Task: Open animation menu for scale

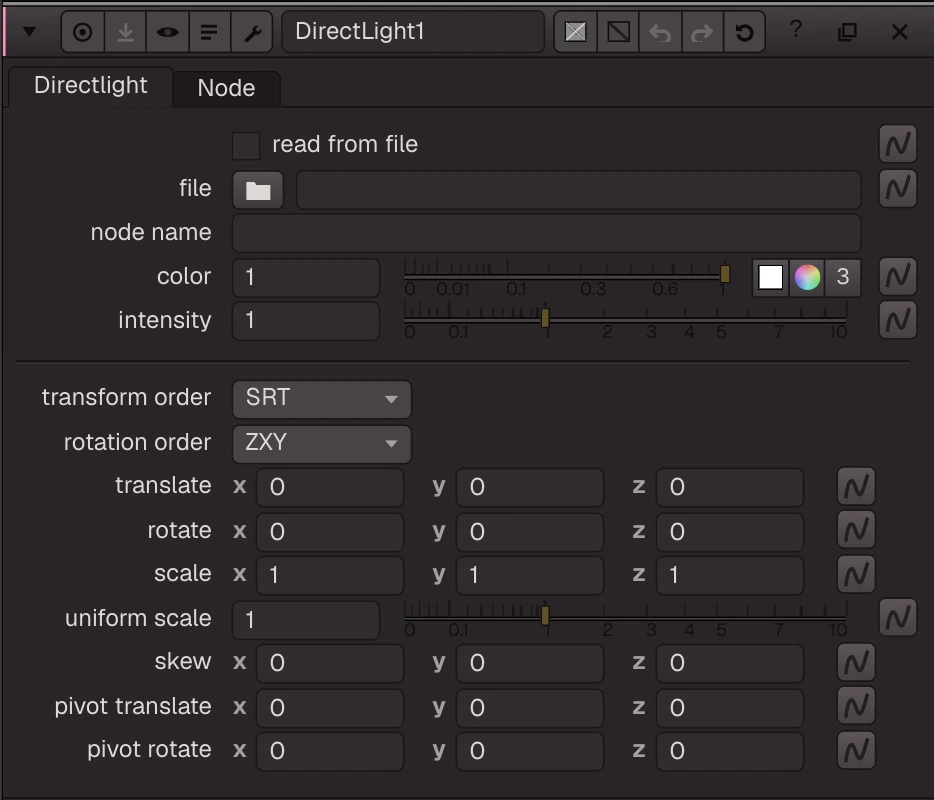Action: point(857,574)
